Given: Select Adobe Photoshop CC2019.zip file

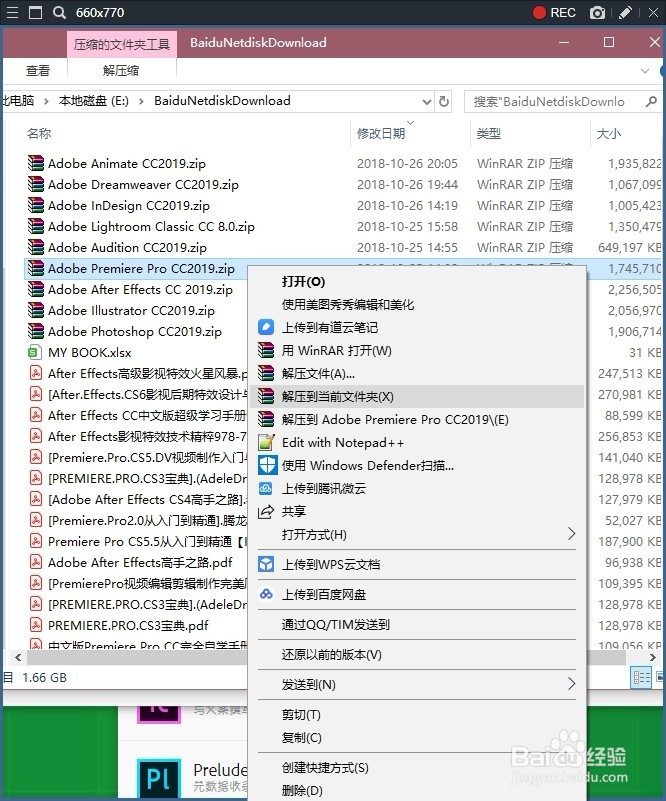Looking at the screenshot, I should [x=135, y=332].
